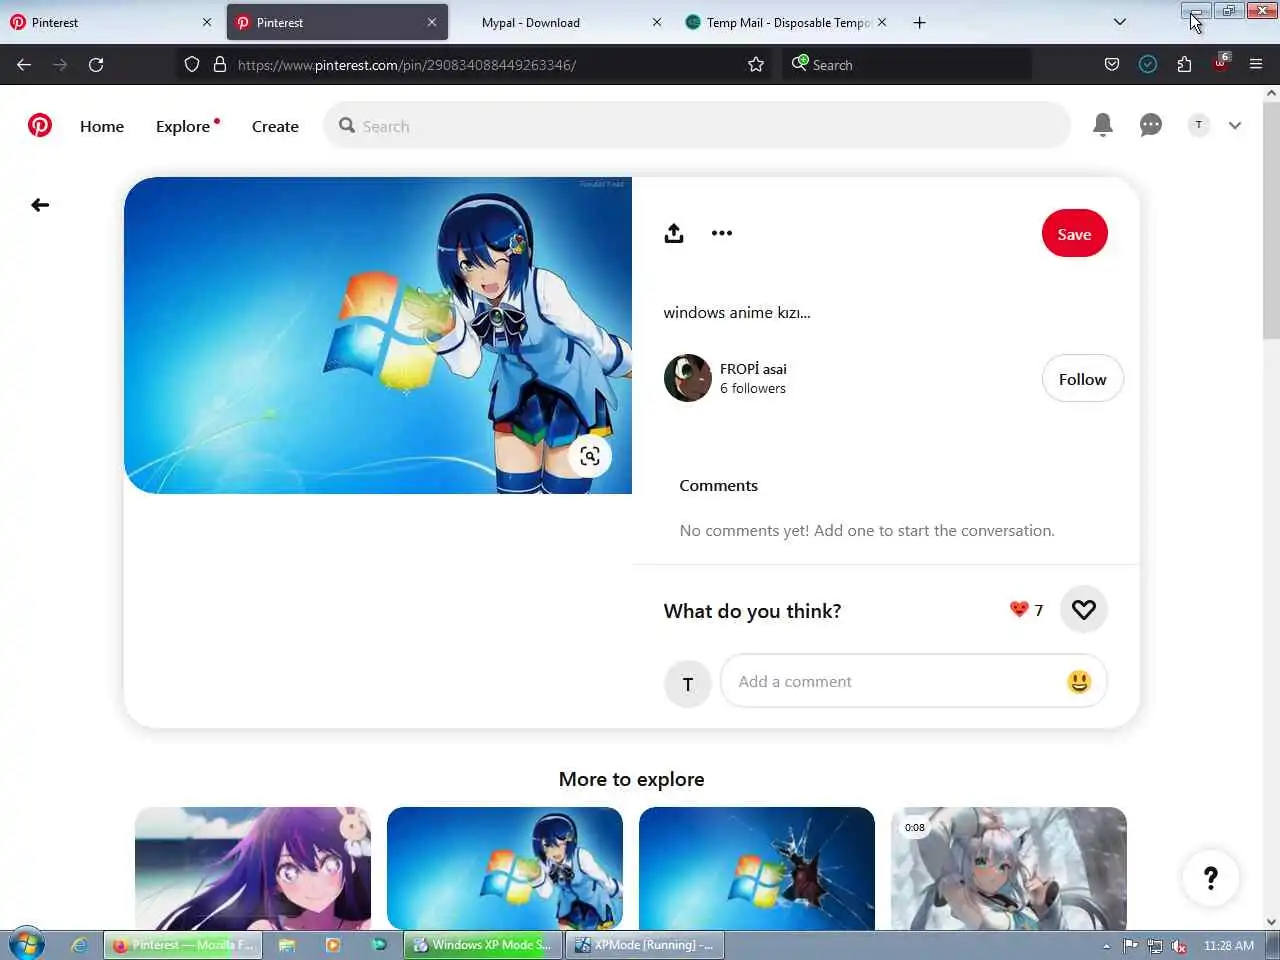Image resolution: width=1280 pixels, height=960 pixels.
Task: Click the site security padlock icon
Action: click(220, 65)
